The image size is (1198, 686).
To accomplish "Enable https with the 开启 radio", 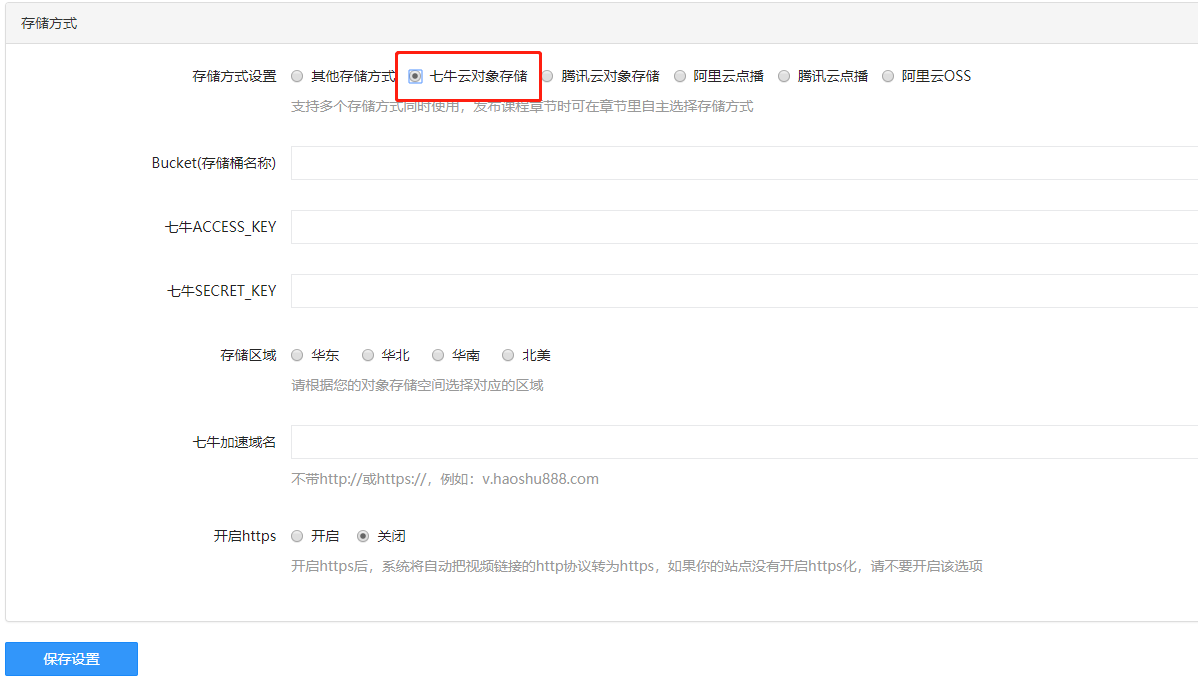I will [x=297, y=536].
